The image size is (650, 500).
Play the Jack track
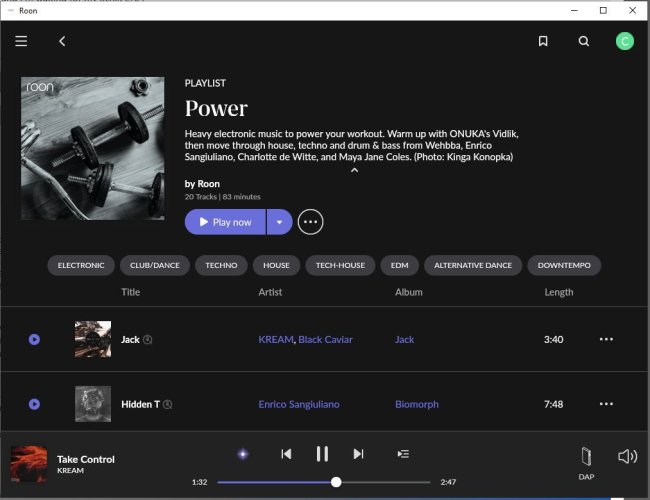[x=34, y=340]
